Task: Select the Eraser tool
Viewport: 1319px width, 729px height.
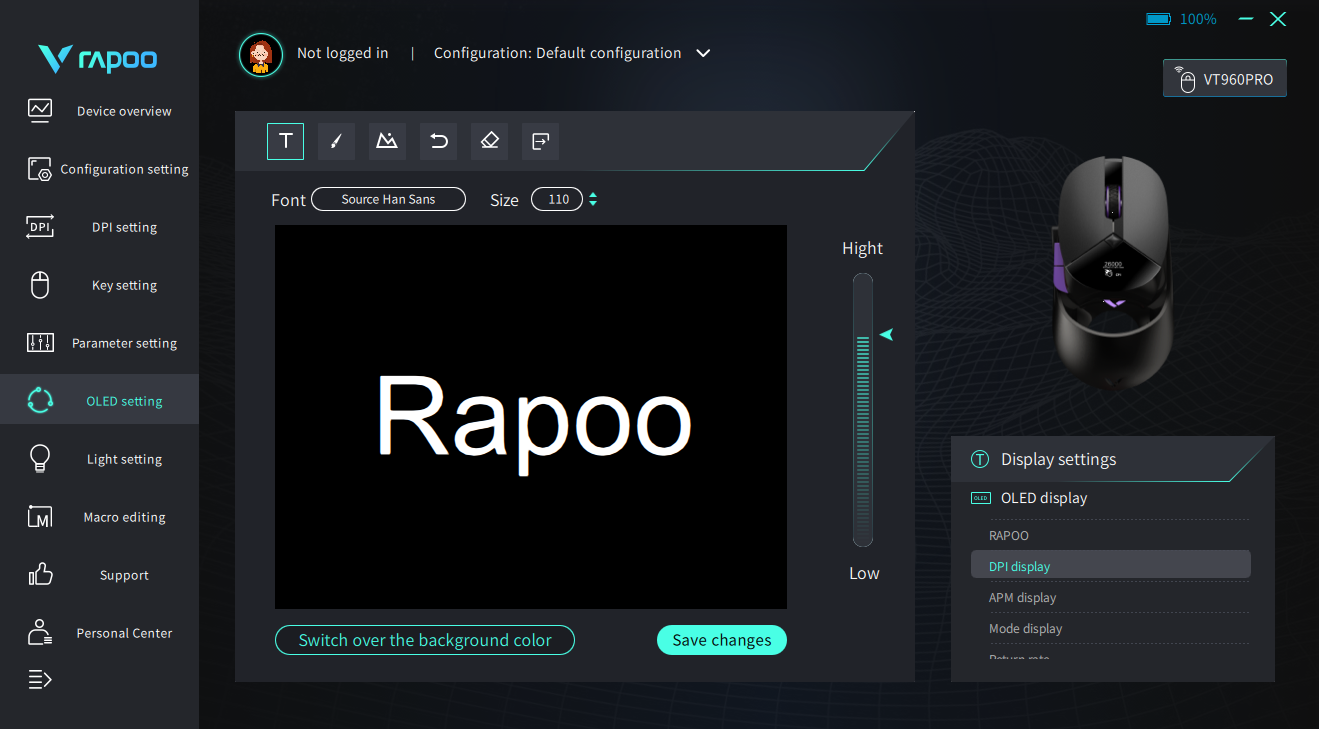Action: tap(489, 141)
